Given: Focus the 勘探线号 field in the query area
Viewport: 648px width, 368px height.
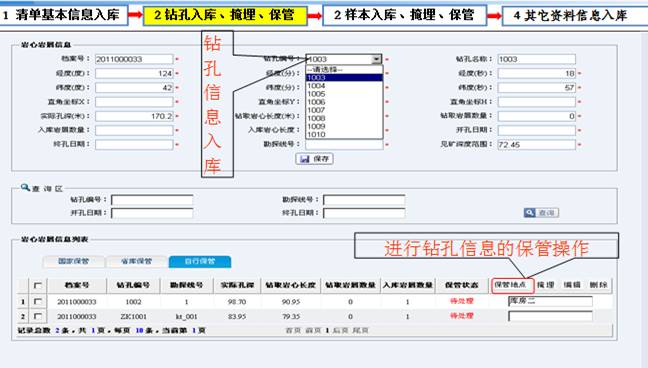Looking at the screenshot, I should coord(364,200).
